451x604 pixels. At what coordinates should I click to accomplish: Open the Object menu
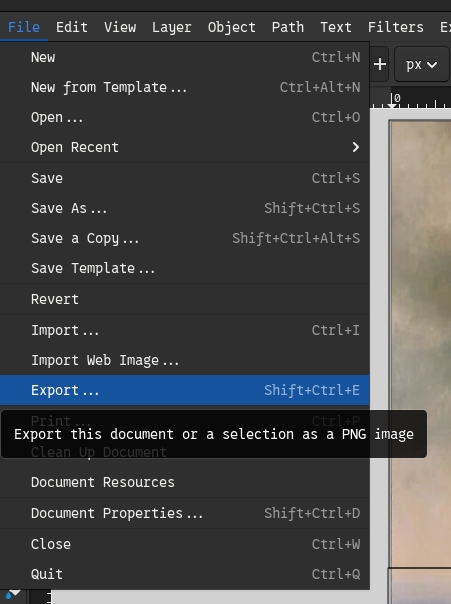[231, 27]
